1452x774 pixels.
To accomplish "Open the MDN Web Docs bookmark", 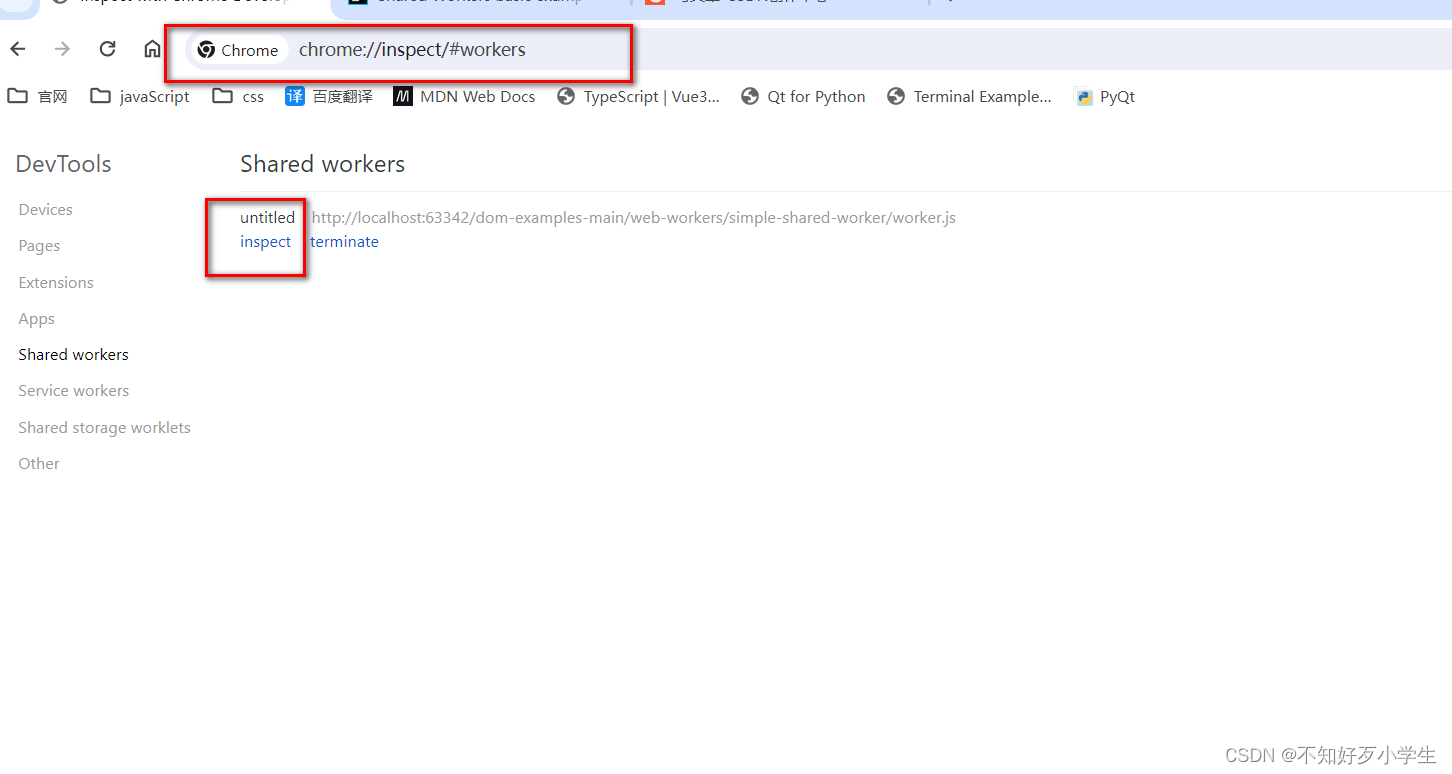I will point(463,96).
